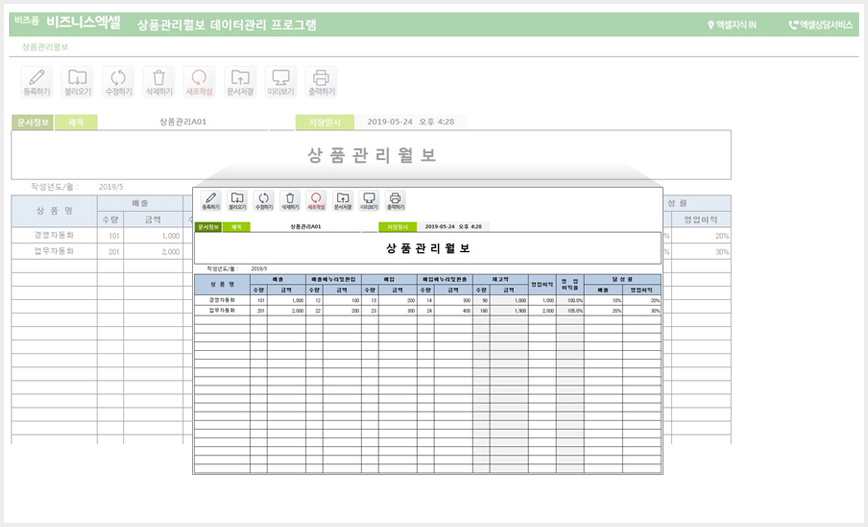This screenshot has height=527, width=868.
Task: Open 엑셀지식 IN link in green header
Action: point(732,25)
